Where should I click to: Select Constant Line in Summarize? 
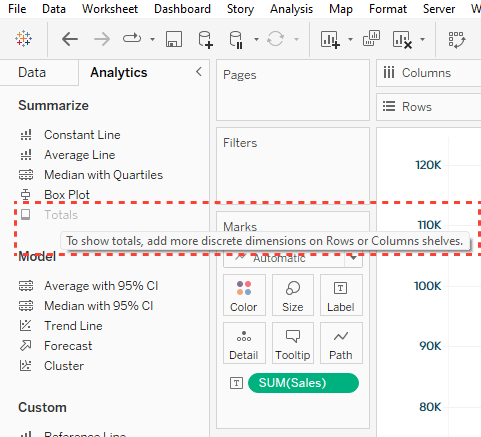coord(82,135)
